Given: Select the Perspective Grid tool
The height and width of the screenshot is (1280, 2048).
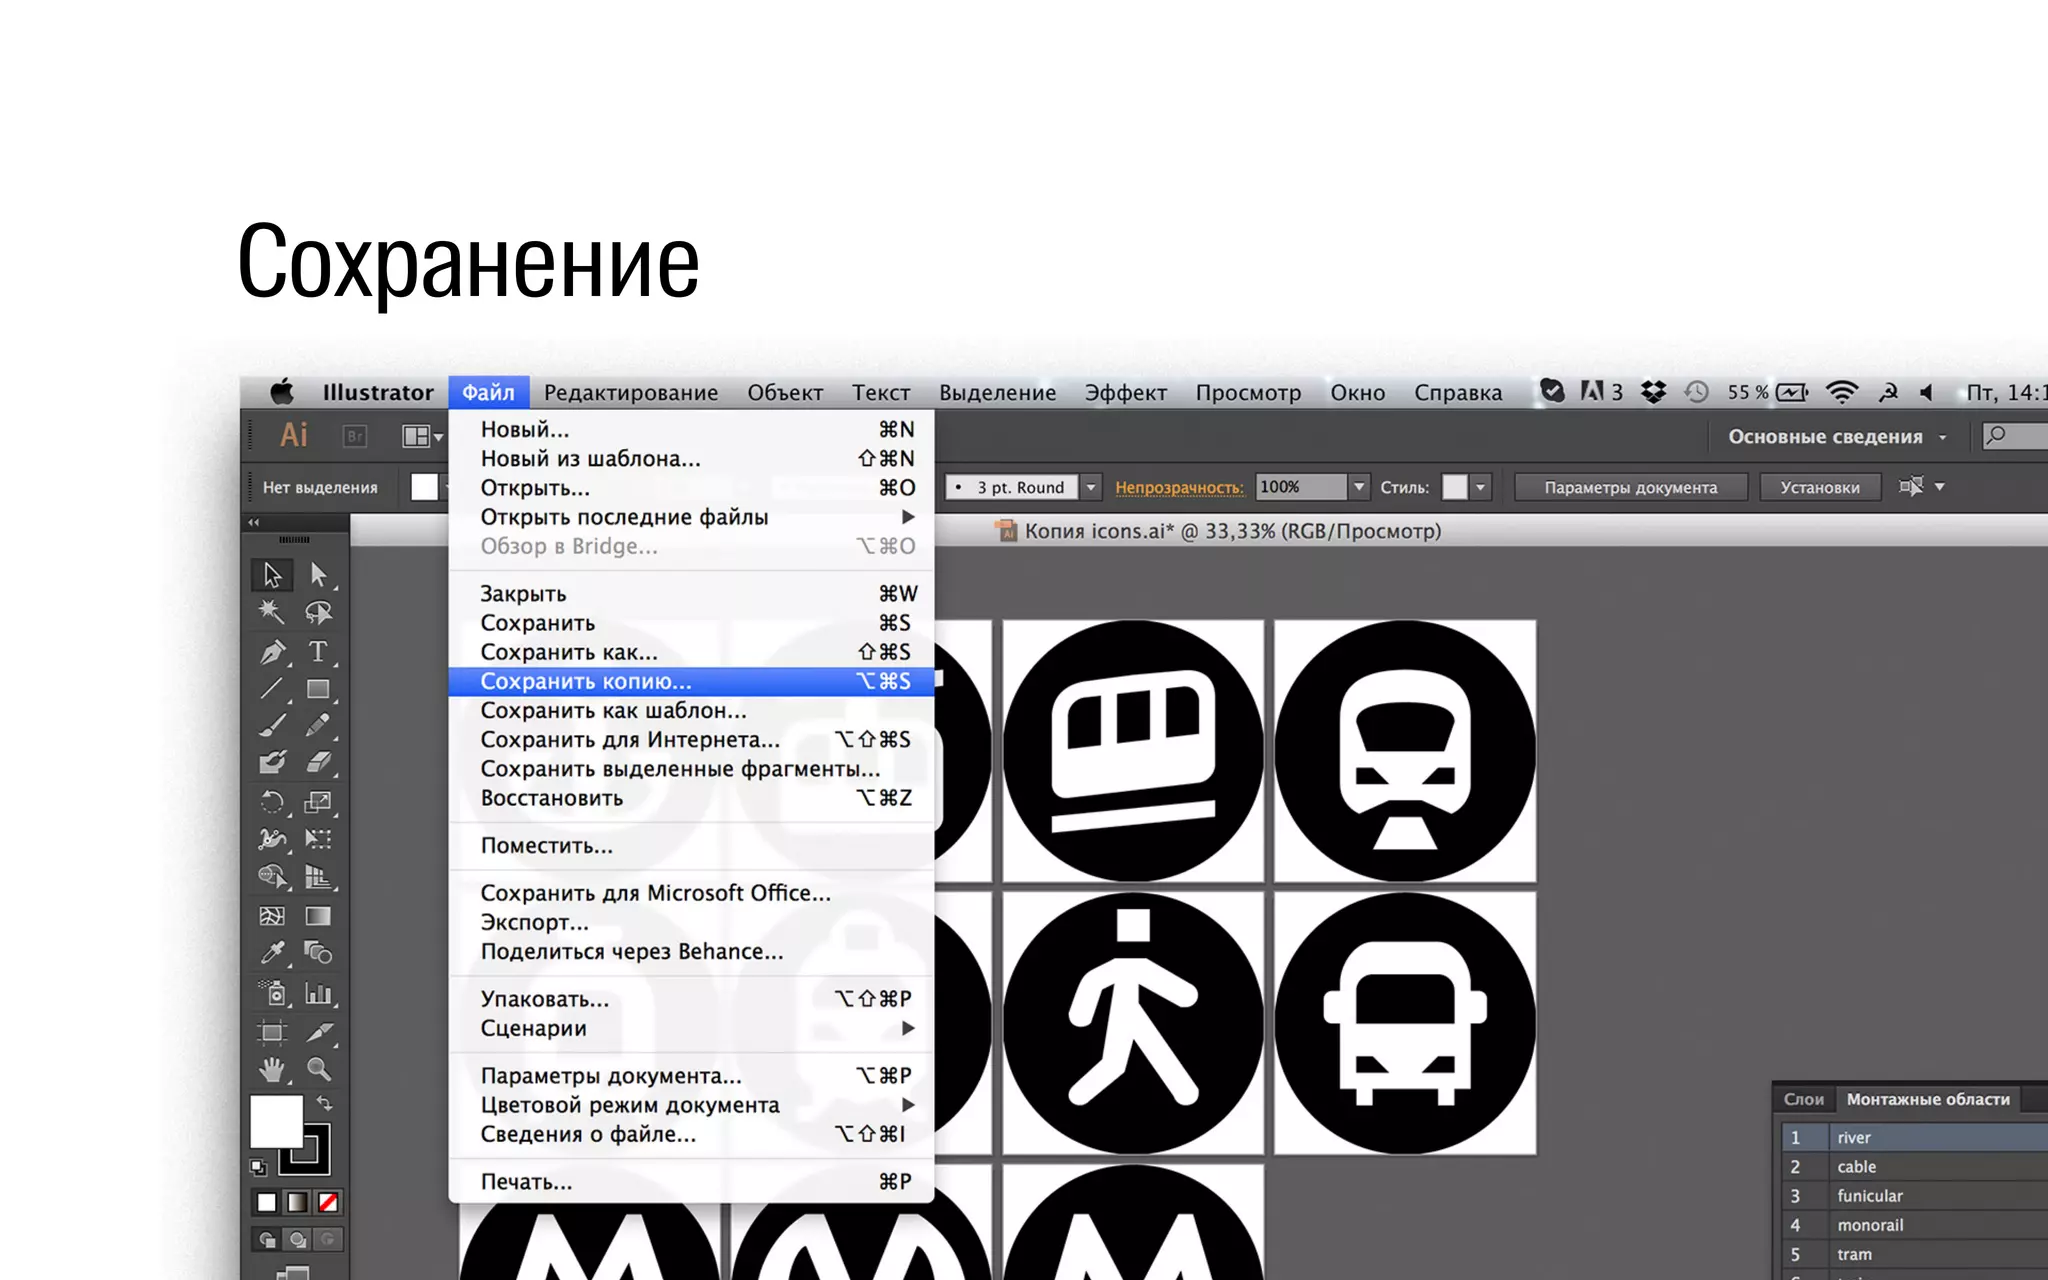Looking at the screenshot, I should 318,877.
